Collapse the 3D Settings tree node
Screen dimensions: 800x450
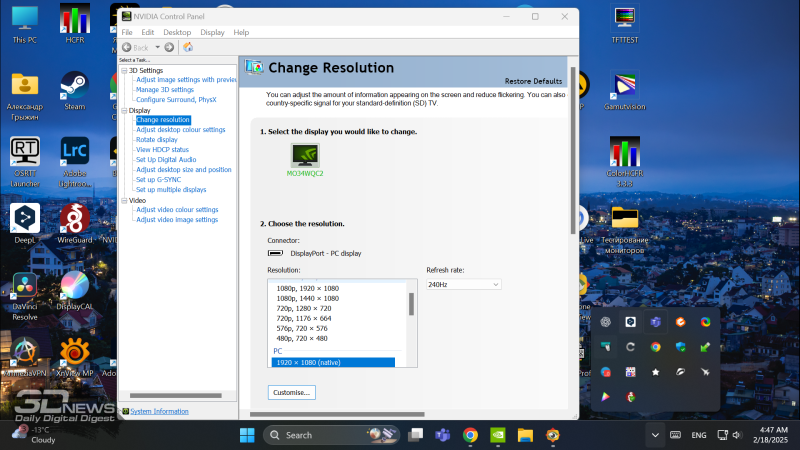pos(124,71)
